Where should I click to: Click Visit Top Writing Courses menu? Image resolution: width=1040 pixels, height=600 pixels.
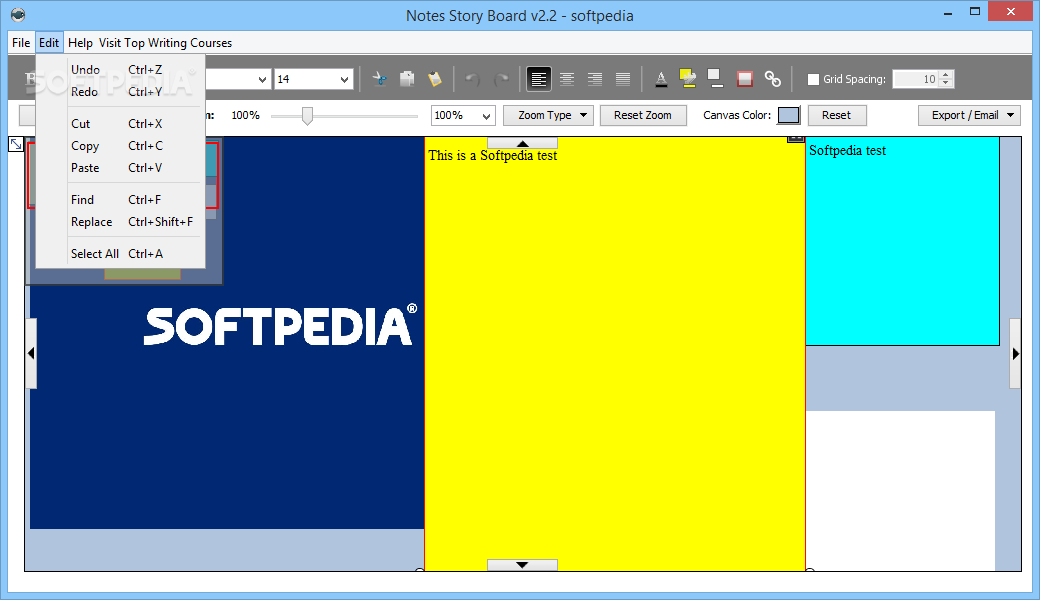point(165,42)
